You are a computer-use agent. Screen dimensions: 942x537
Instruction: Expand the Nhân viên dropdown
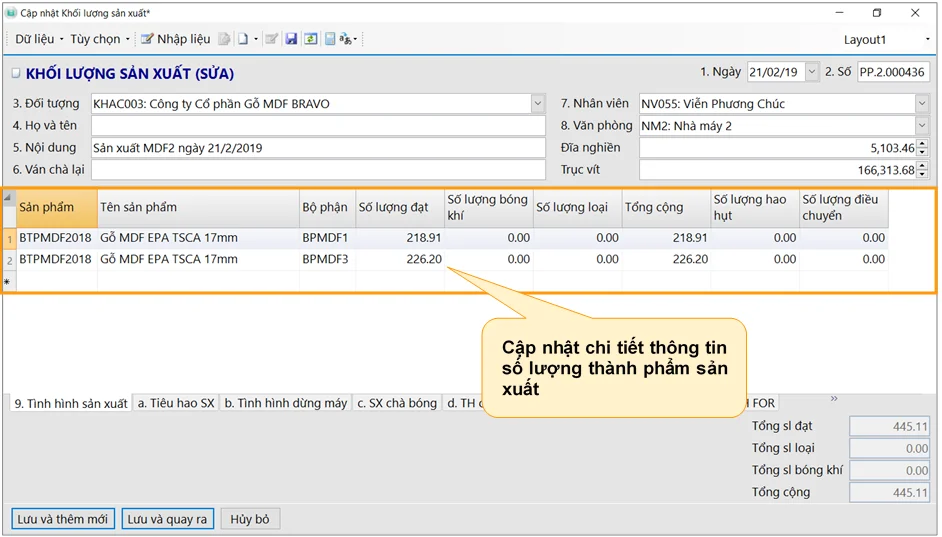pyautogui.click(x=921, y=103)
